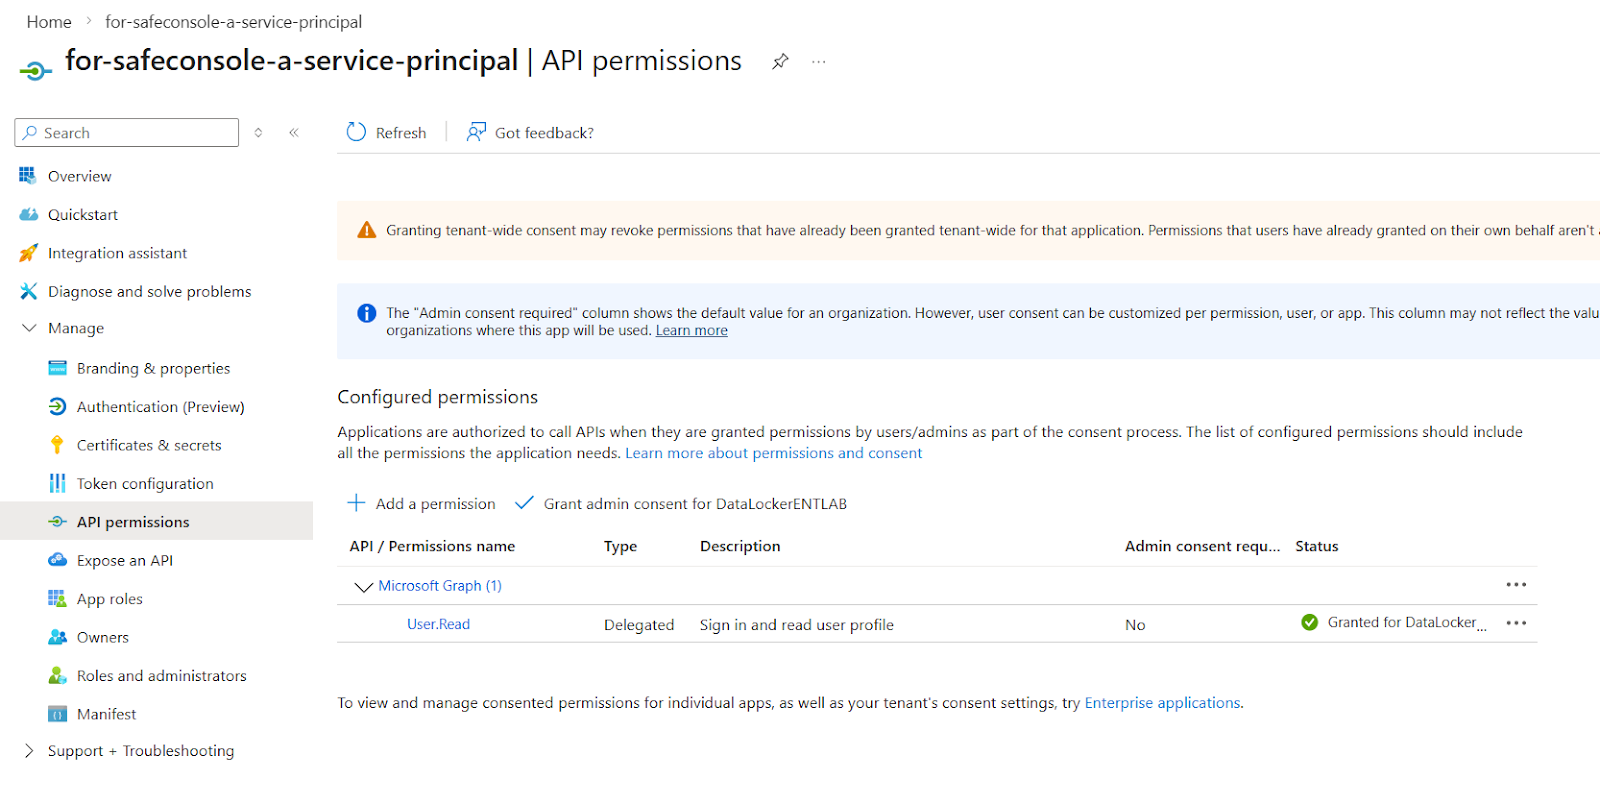Expand the Support + Troubleshooting section
This screenshot has height=804, width=1600.
(x=29, y=751)
